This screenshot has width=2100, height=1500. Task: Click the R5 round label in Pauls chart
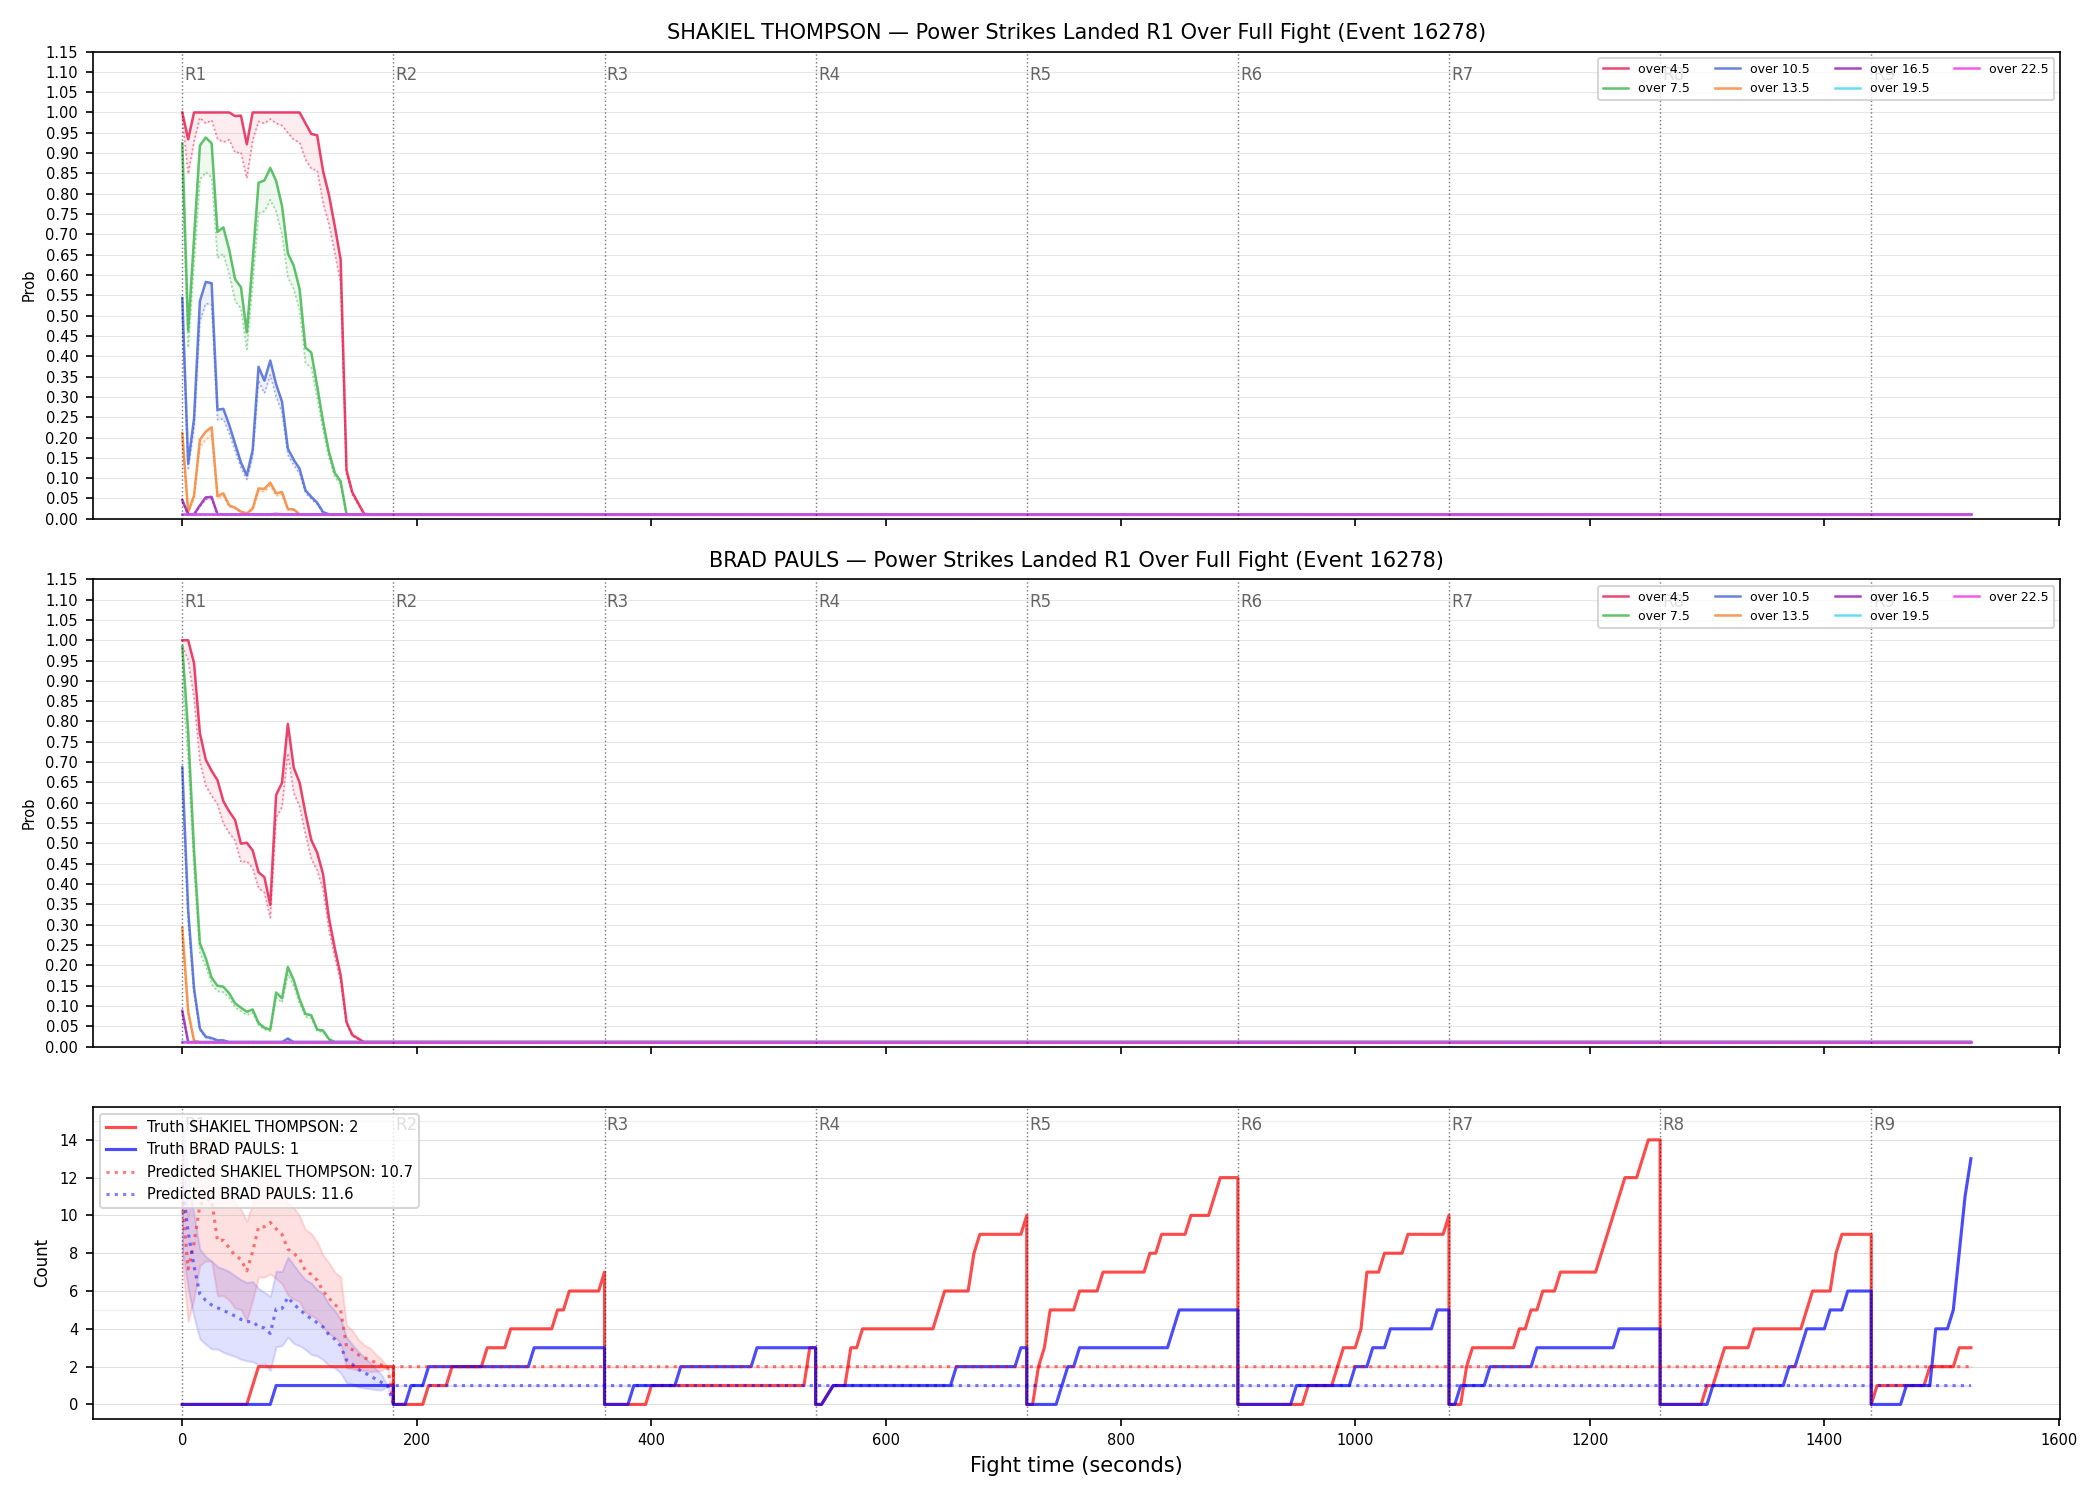[1040, 601]
